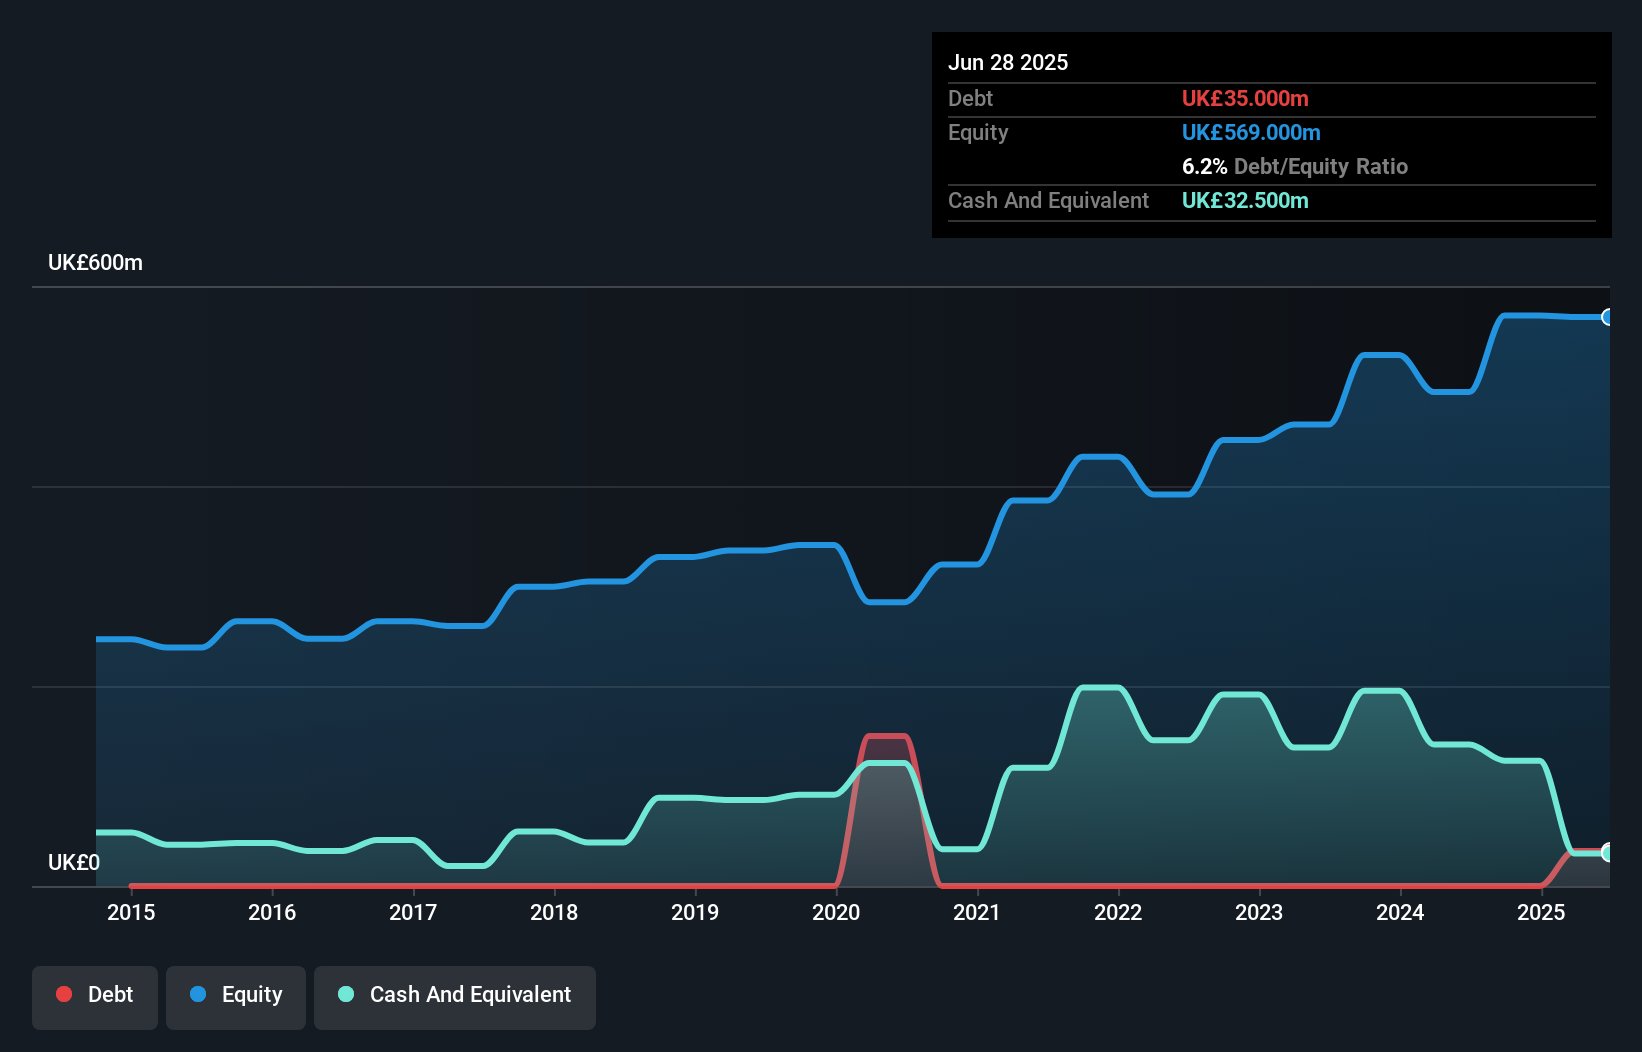This screenshot has width=1642, height=1052.
Task: Select the 2020 axis label
Action: (x=836, y=912)
